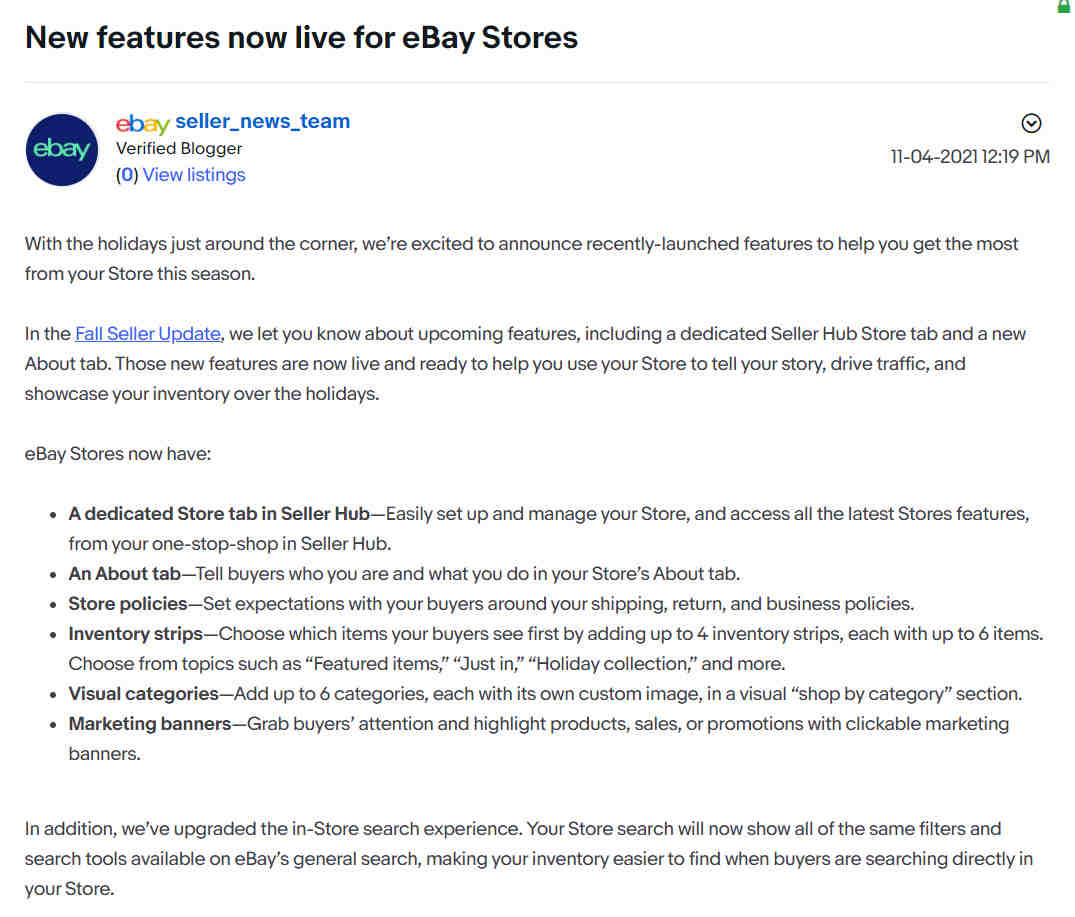The height and width of the screenshot is (917, 1075).
Task: Click the paragraph starting 'With the holidays'
Action: pyautogui.click(x=522, y=258)
